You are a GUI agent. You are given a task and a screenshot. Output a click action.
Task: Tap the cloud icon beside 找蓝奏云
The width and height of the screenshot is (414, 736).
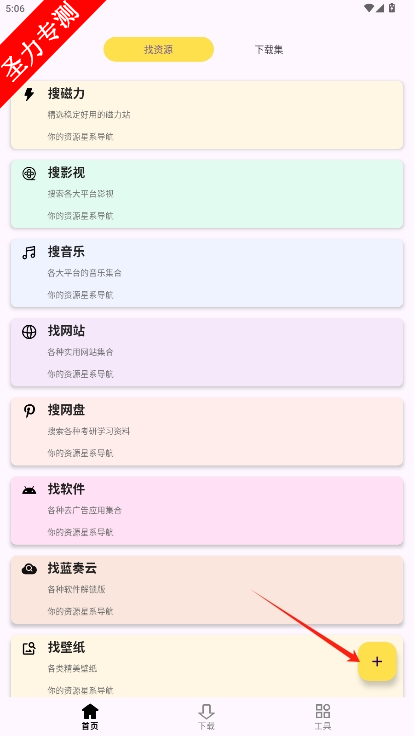click(x=29, y=569)
